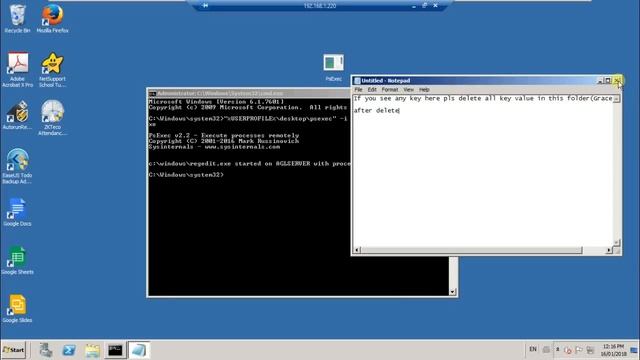The height and width of the screenshot is (360, 640).
Task: Open the Format menu in Notepad
Action: pyautogui.click(x=390, y=89)
